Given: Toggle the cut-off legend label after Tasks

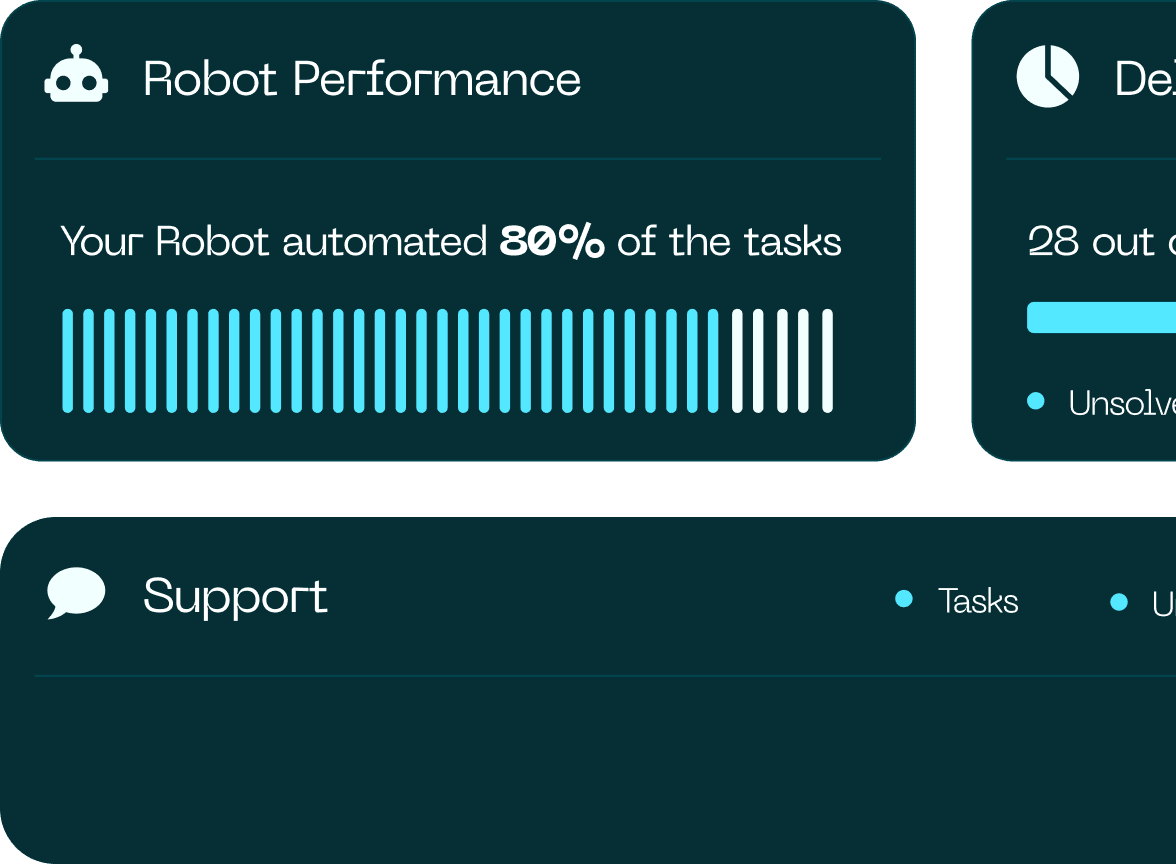Looking at the screenshot, I should point(1163,603).
